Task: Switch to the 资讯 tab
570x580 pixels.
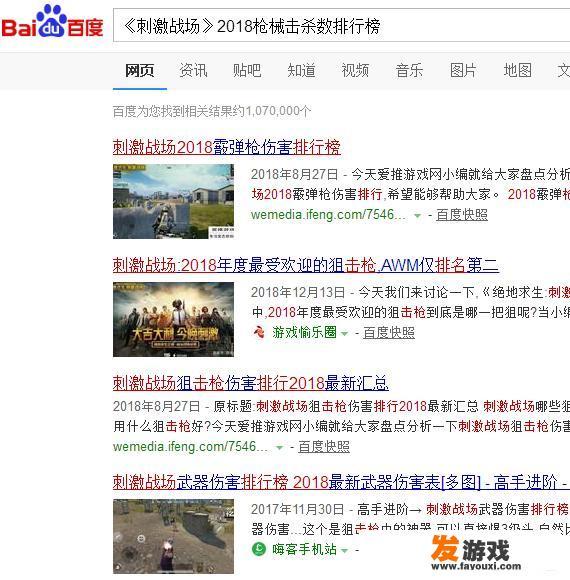Action: pos(193,70)
